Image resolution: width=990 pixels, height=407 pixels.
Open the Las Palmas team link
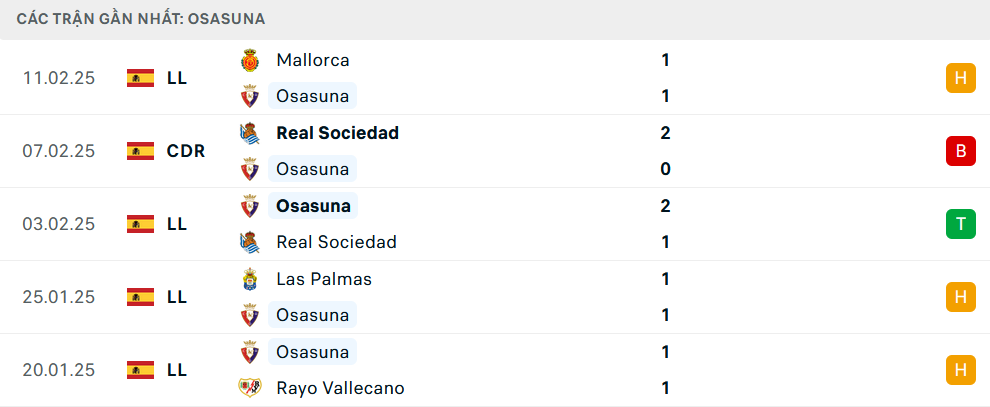[x=324, y=279]
